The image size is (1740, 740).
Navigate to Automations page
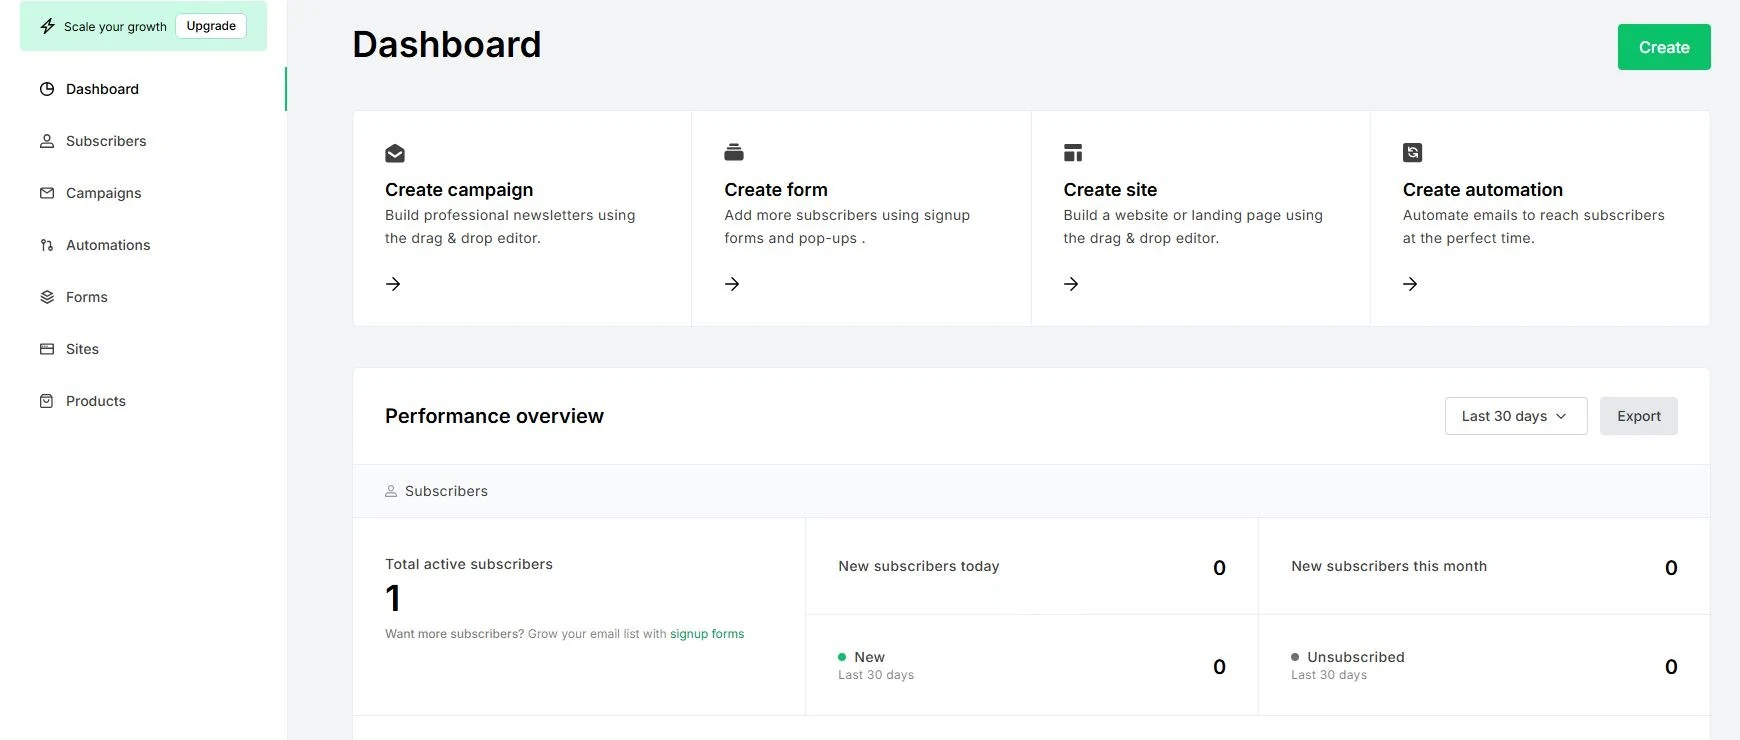108,245
